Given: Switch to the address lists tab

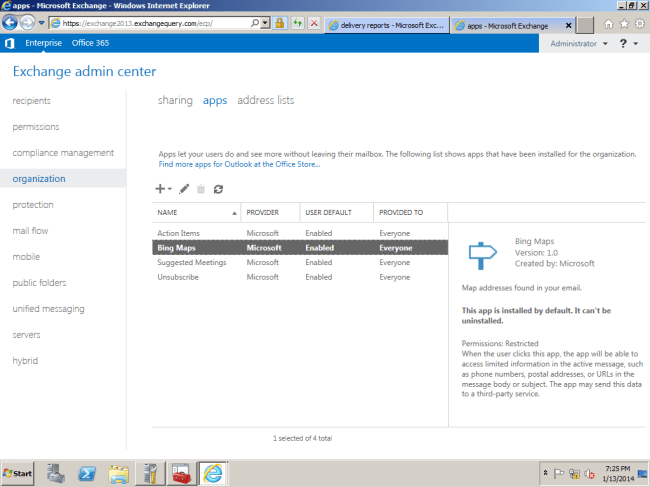Looking at the screenshot, I should (265, 100).
